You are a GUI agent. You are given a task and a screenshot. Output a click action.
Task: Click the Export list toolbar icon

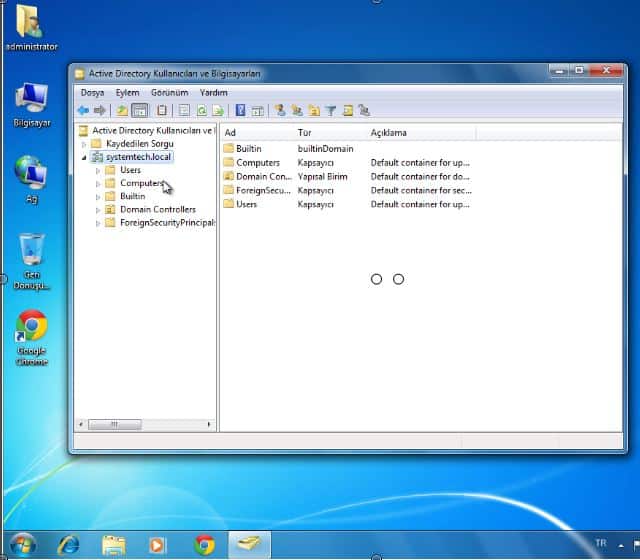[217, 110]
